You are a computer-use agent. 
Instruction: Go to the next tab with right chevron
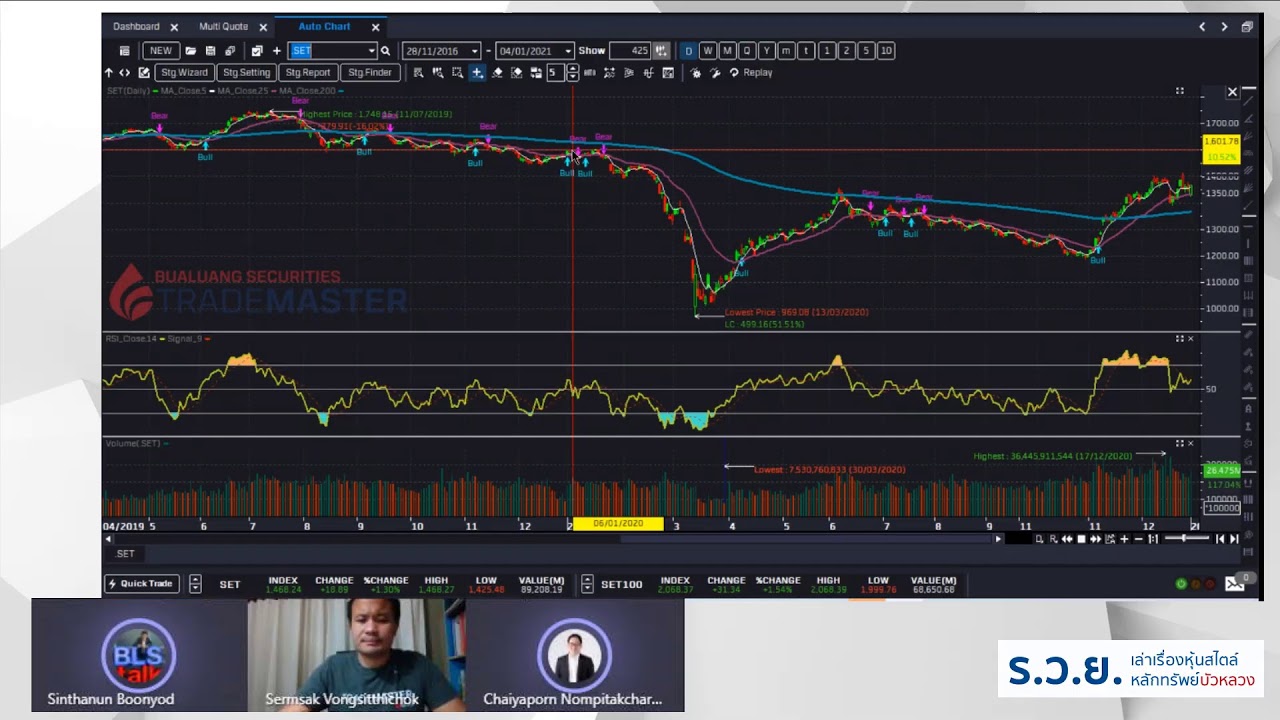coord(1224,27)
